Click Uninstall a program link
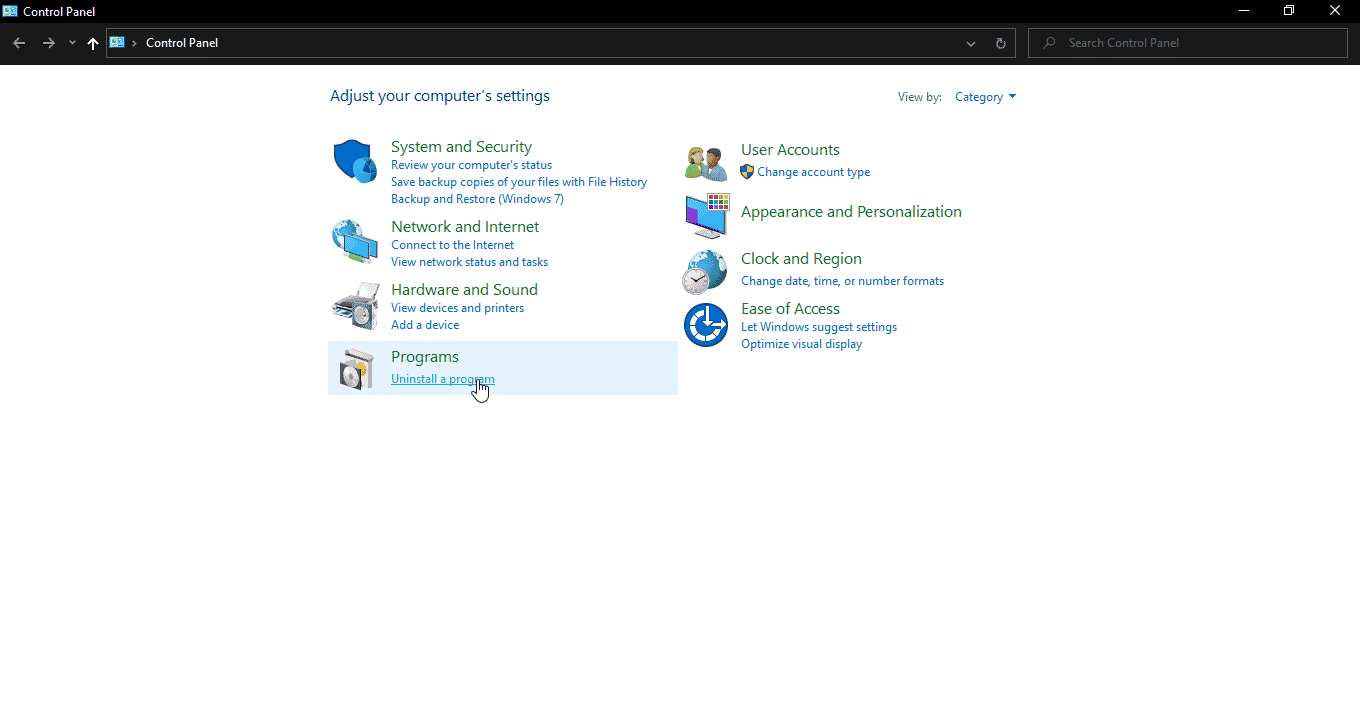The width and height of the screenshot is (1360, 728). click(443, 379)
